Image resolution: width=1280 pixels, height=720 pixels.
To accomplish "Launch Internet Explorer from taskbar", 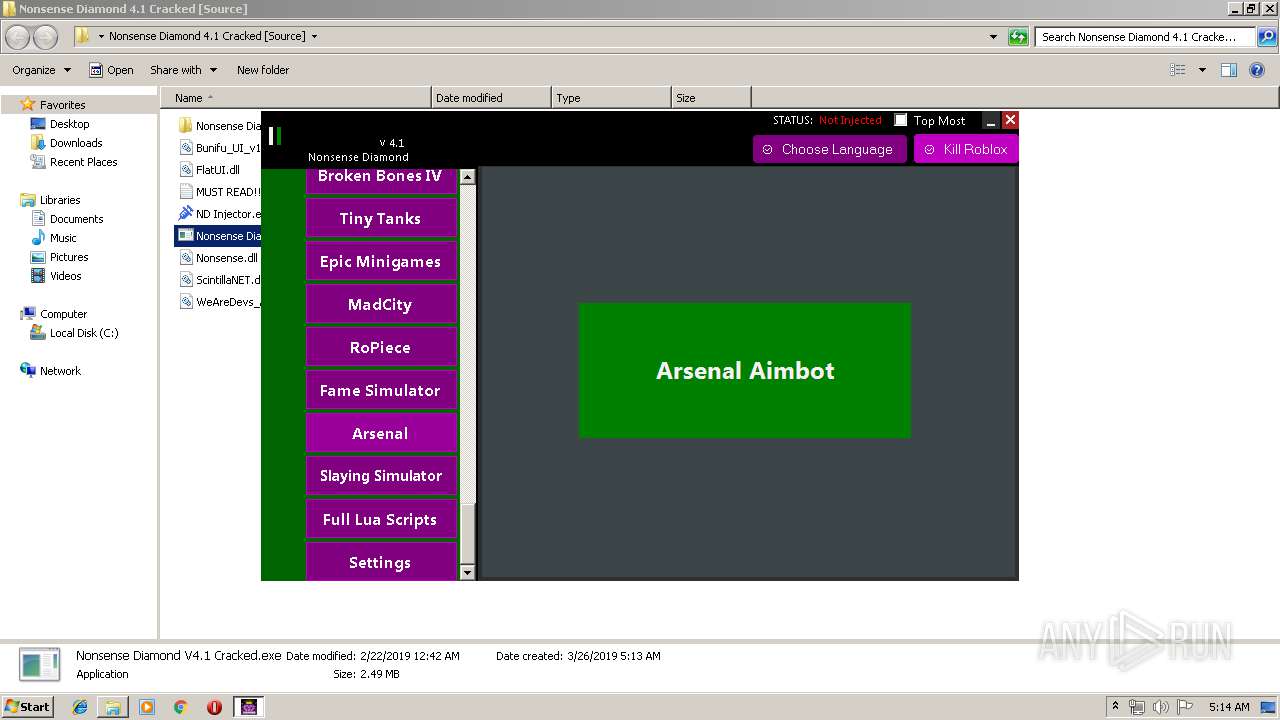I will (80, 707).
